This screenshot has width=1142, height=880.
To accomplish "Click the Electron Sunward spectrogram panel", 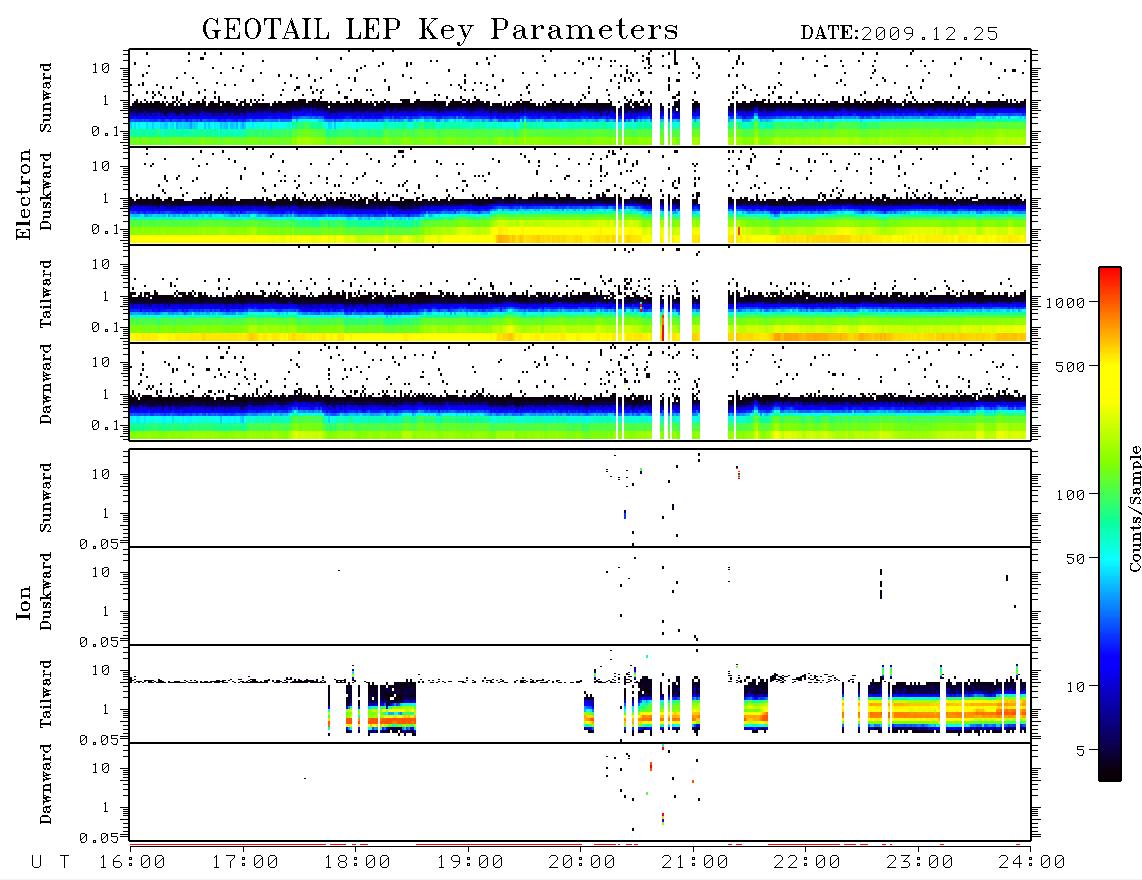I will point(580,98).
